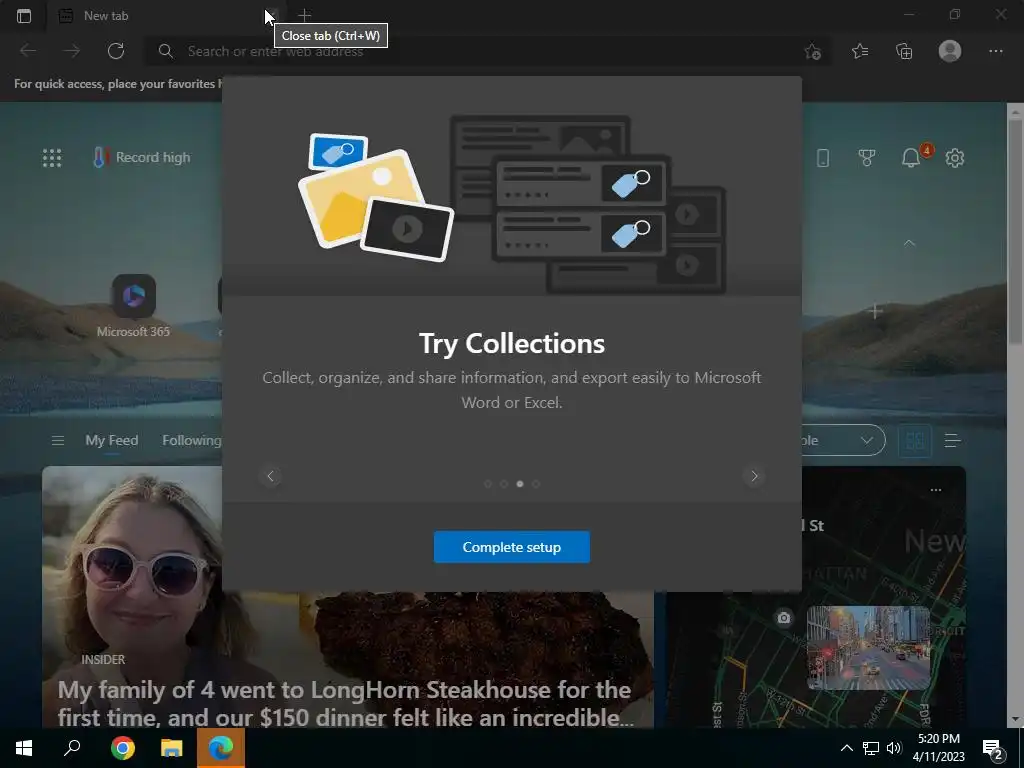Open notifications bell with 4 badge
The image size is (1024, 768).
(911, 157)
